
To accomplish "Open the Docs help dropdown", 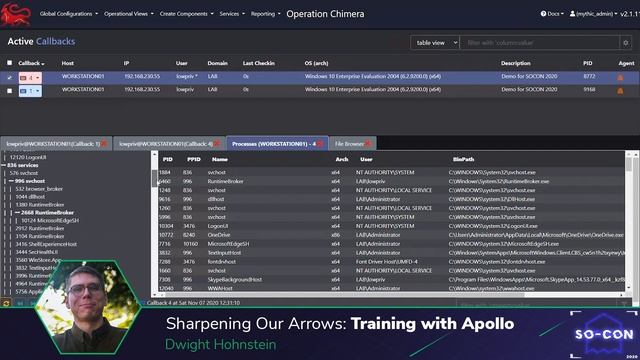I will coord(552,14).
